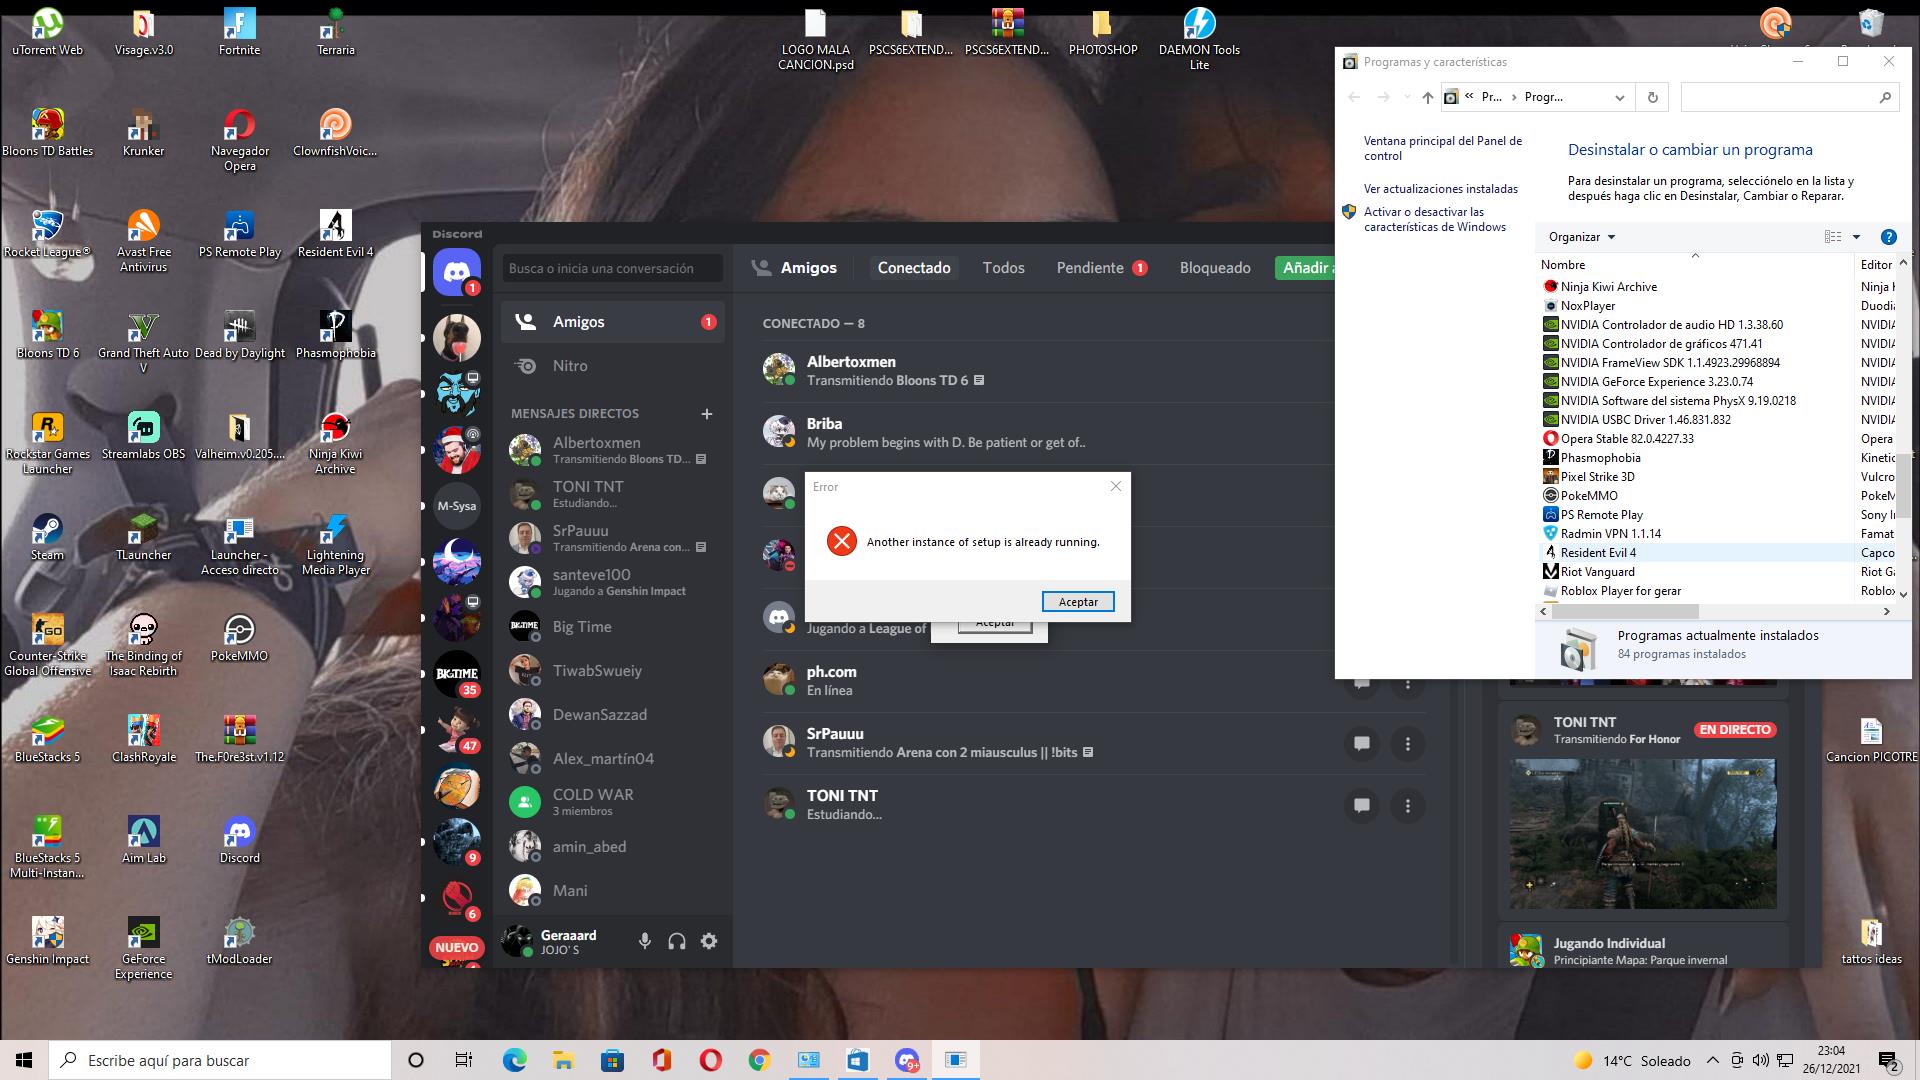Click Ver actualizaciones instaladas link
The width and height of the screenshot is (1920, 1080).
[1440, 189]
